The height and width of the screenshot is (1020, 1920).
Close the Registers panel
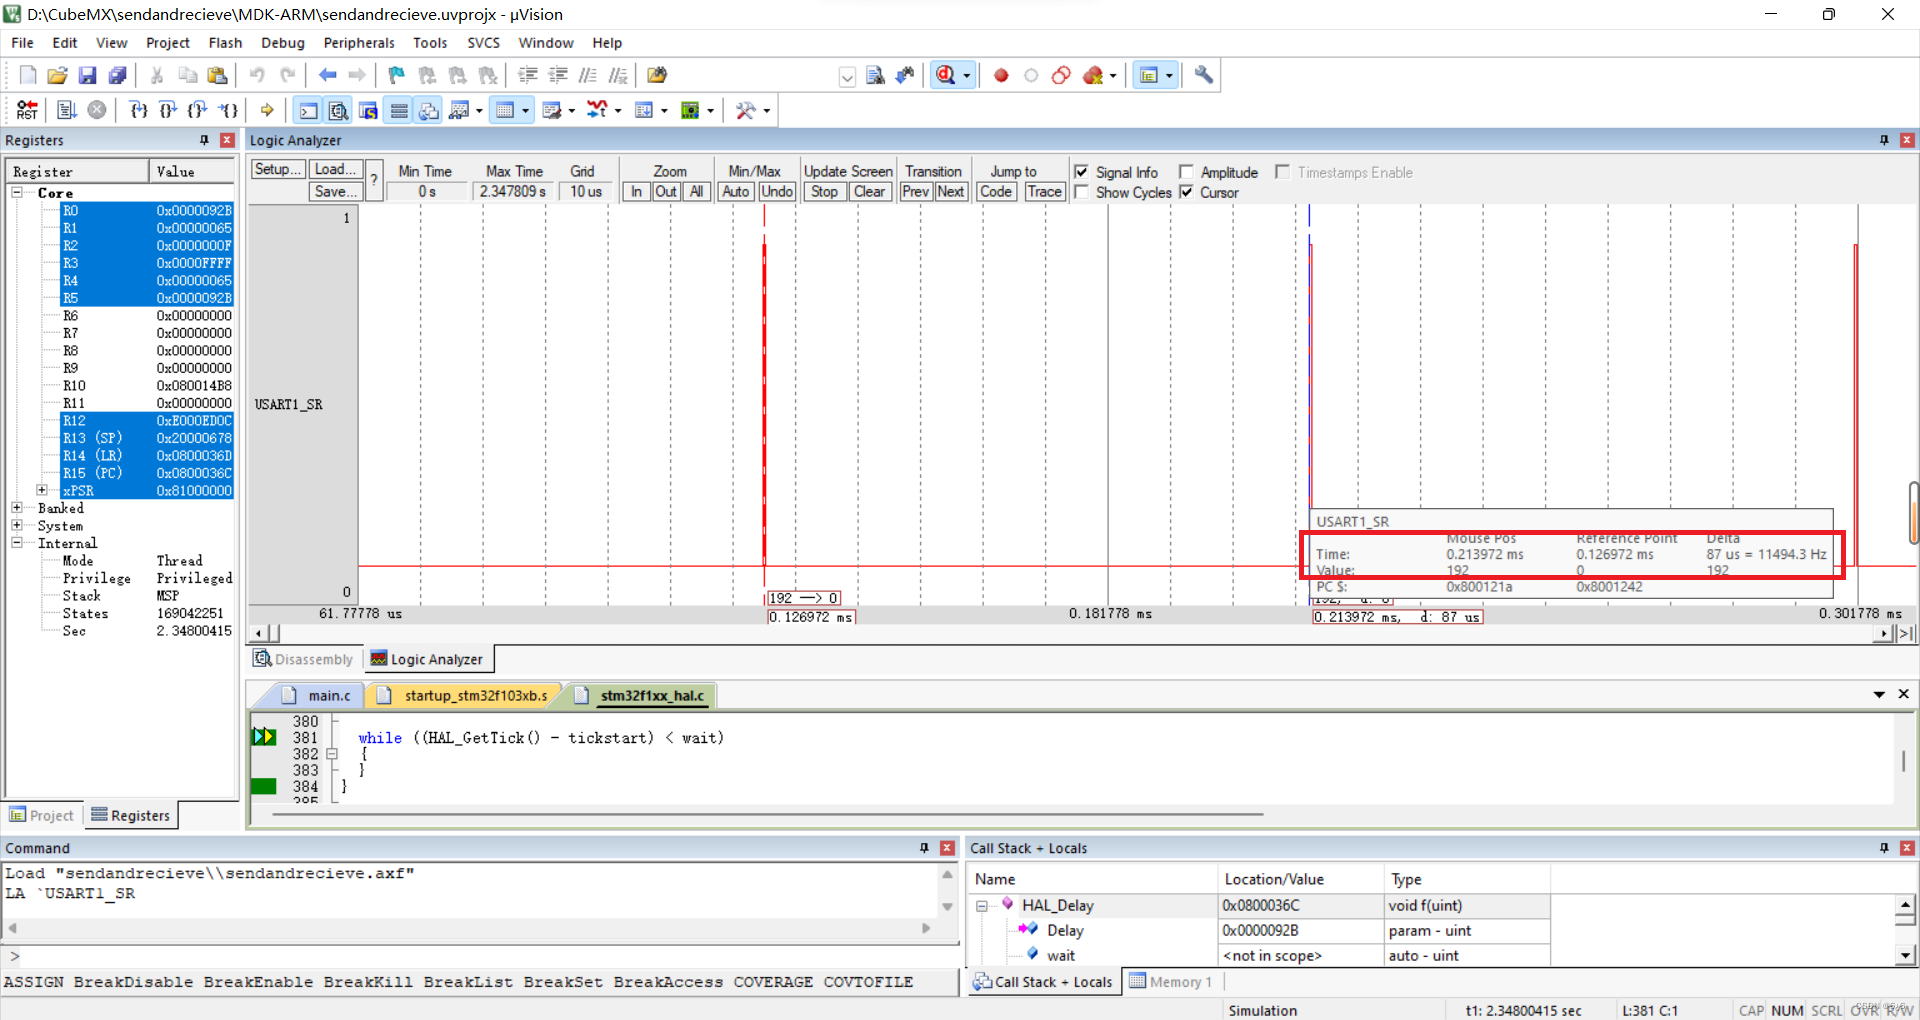tap(227, 140)
